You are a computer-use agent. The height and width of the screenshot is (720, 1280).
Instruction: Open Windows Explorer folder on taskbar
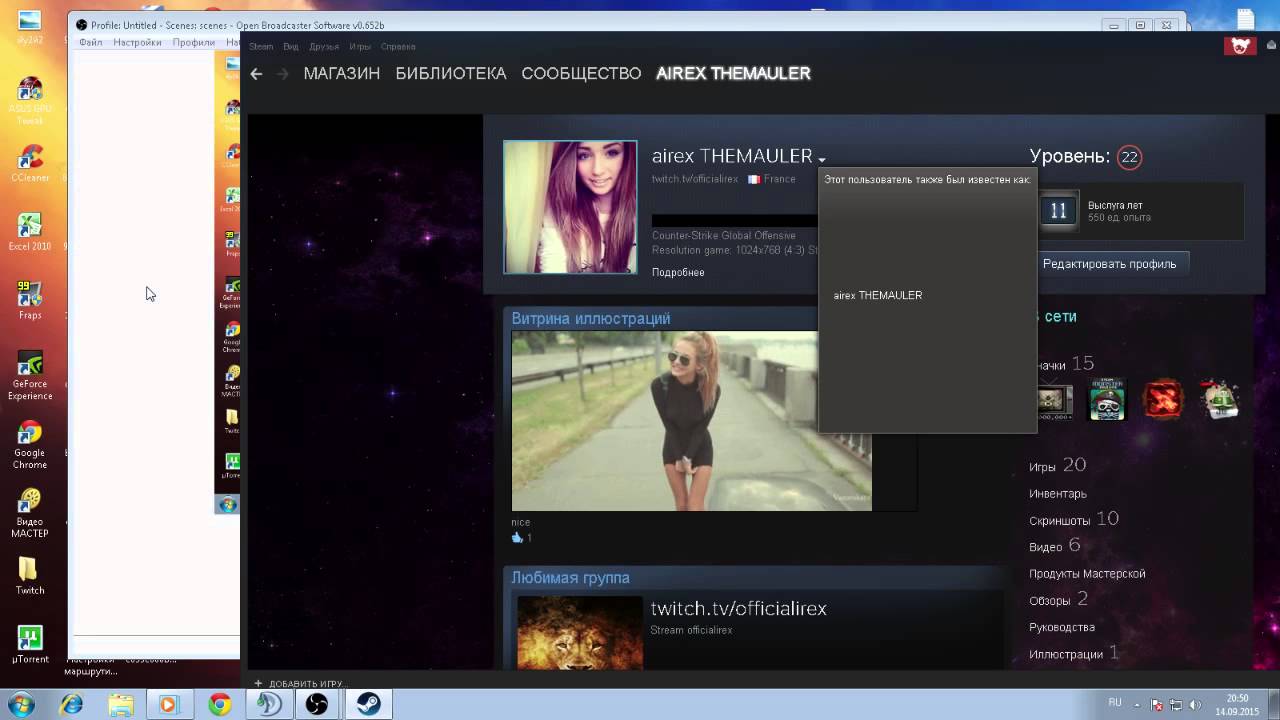tap(121, 704)
